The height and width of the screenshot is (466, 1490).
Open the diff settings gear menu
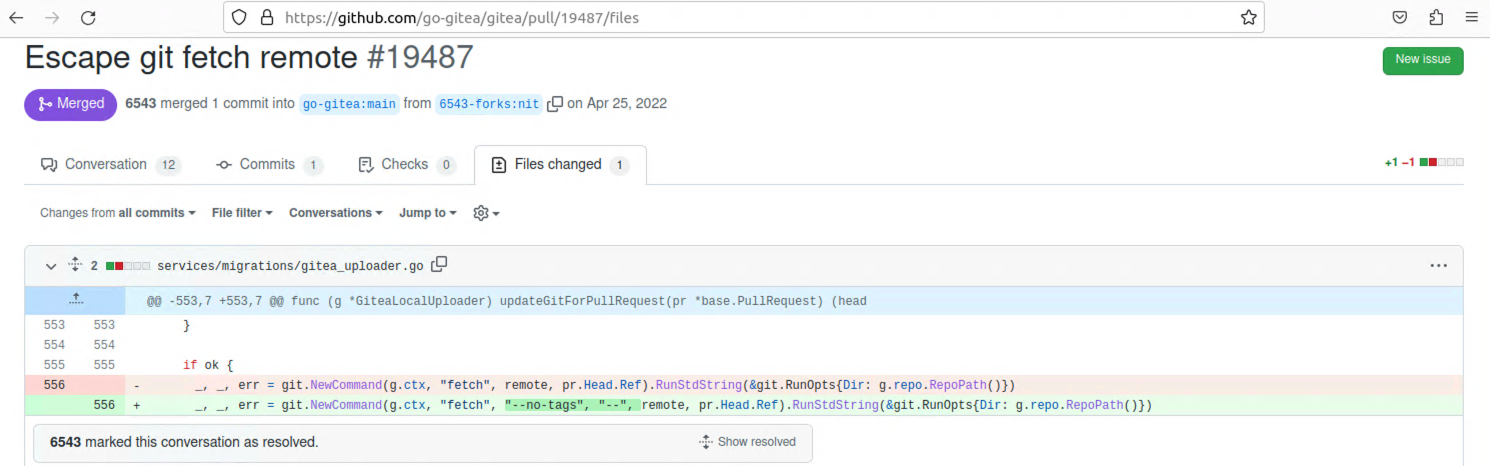[485, 213]
